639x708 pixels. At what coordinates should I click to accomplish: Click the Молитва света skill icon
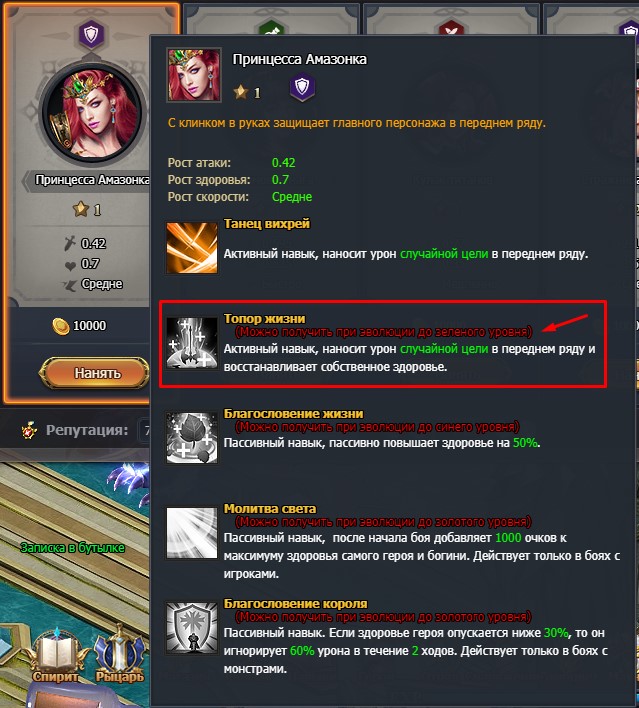point(192,533)
